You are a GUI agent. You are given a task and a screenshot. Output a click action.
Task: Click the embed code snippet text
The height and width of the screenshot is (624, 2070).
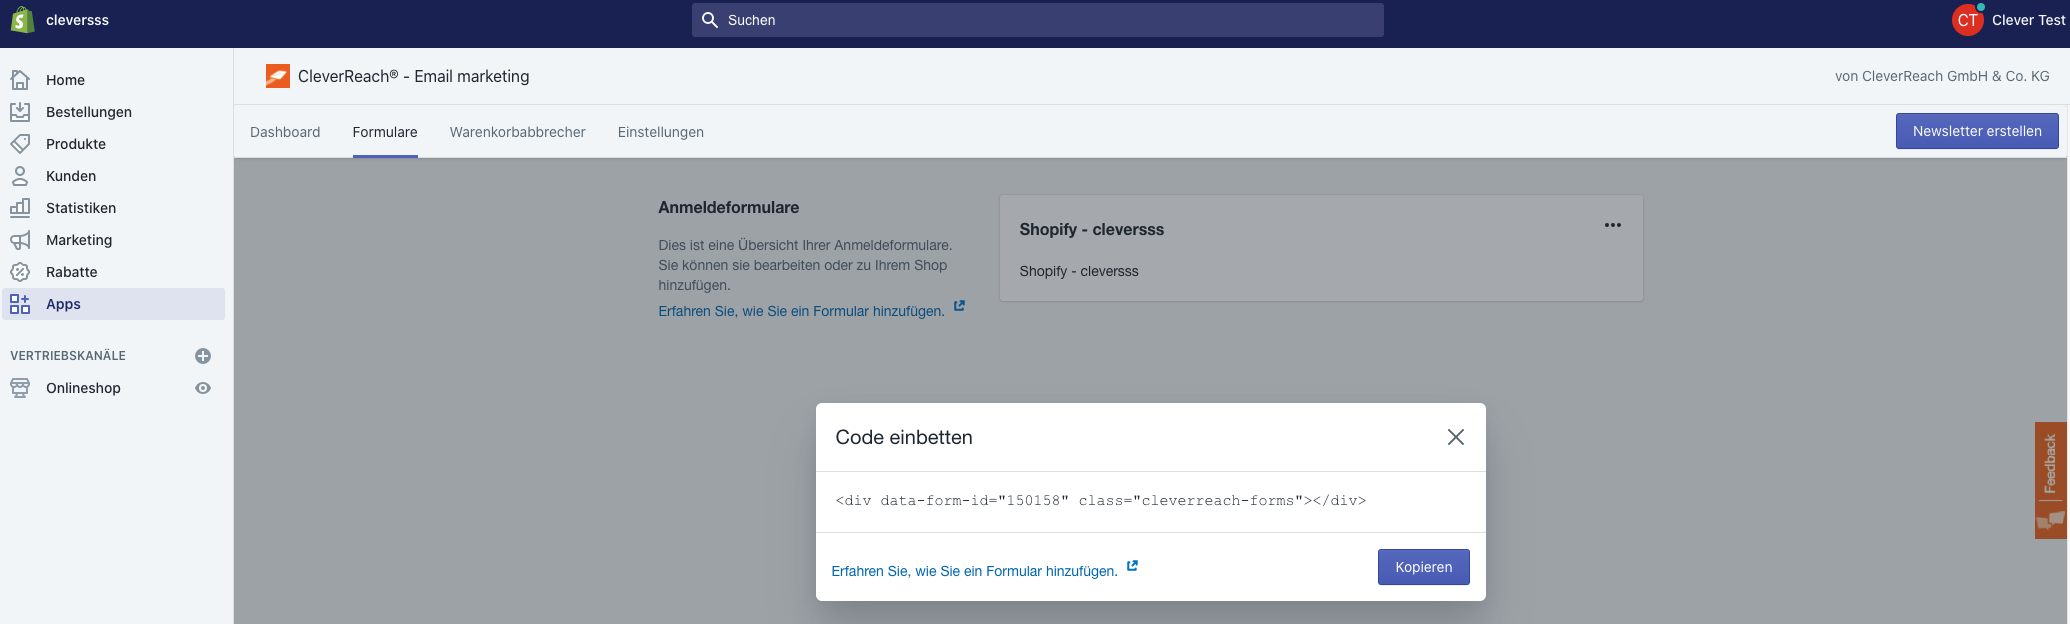(1101, 501)
